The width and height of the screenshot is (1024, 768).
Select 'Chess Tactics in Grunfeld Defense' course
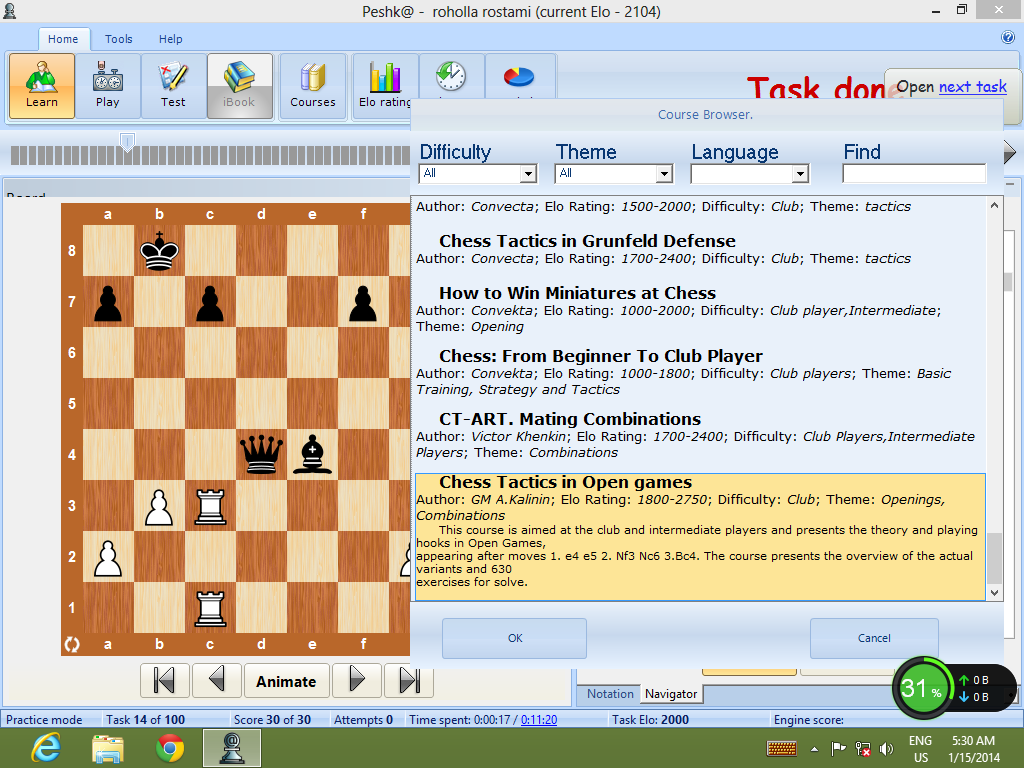click(x=700, y=249)
